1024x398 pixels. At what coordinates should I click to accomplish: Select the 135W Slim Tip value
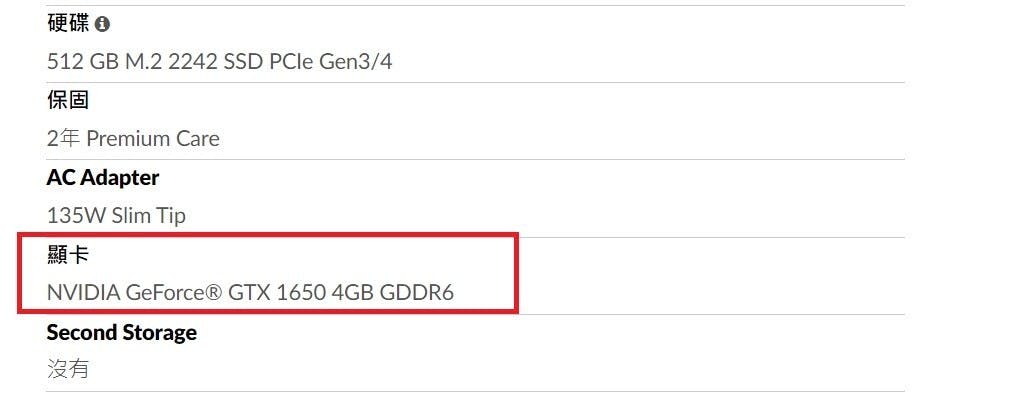pyautogui.click(x=116, y=216)
